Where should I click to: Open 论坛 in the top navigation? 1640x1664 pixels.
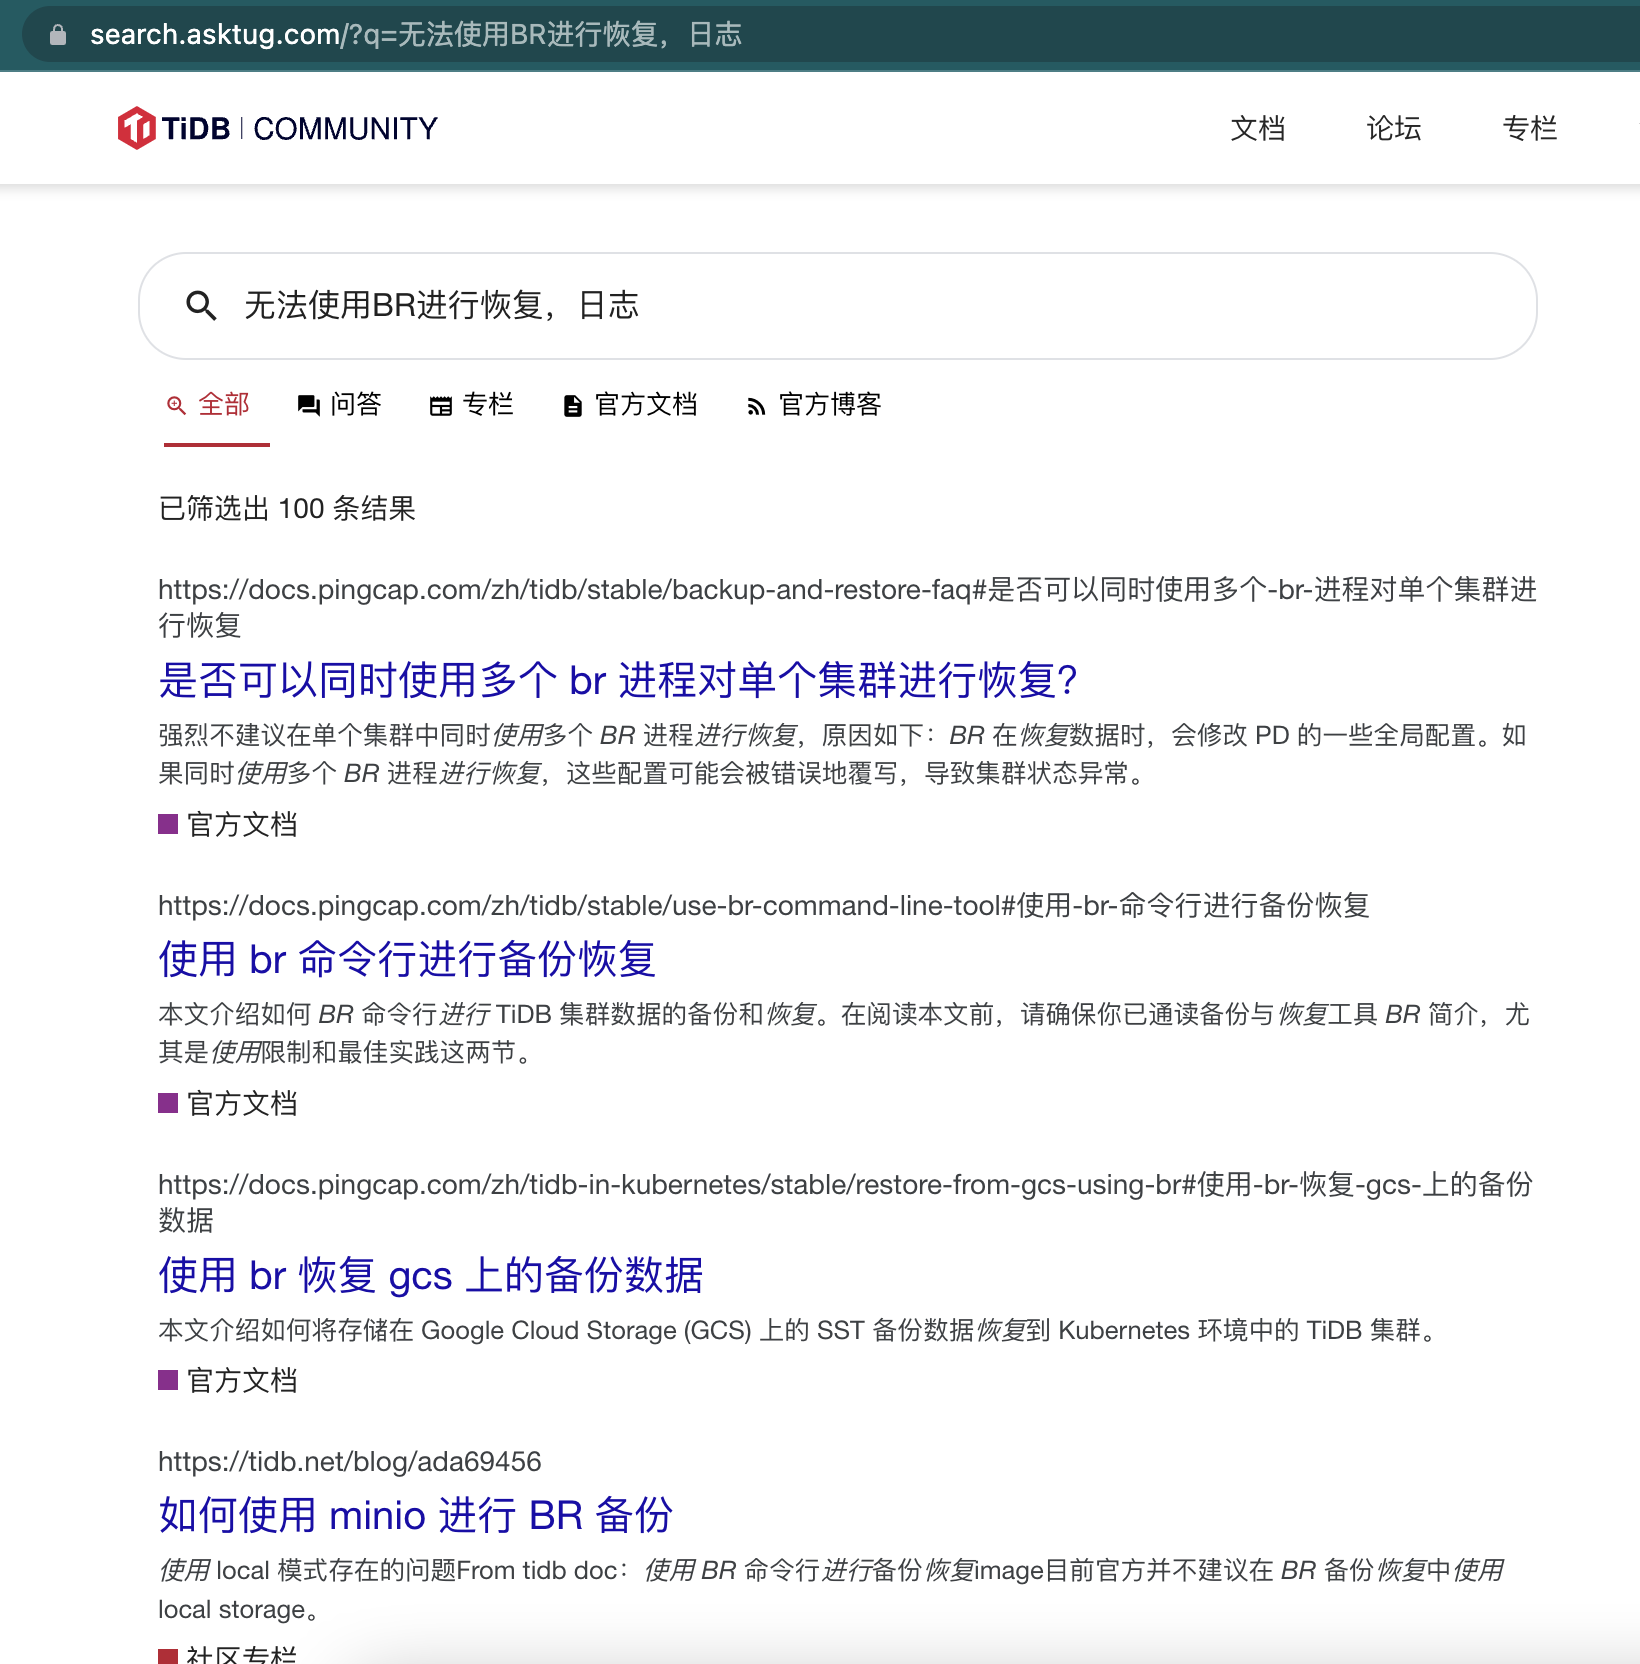[x=1394, y=128]
